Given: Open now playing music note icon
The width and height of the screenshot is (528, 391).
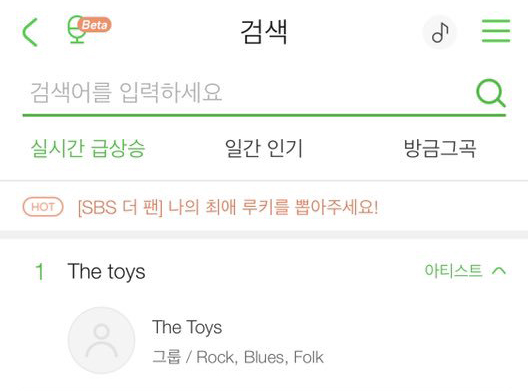Looking at the screenshot, I should pyautogui.click(x=440, y=32).
